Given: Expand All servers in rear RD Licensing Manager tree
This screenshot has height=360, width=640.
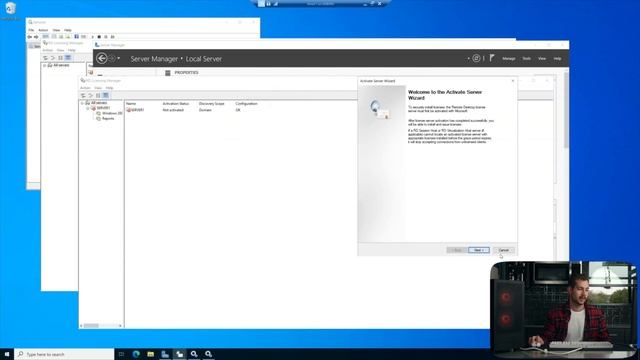Looking at the screenshot, I should pyautogui.click(x=44, y=65).
